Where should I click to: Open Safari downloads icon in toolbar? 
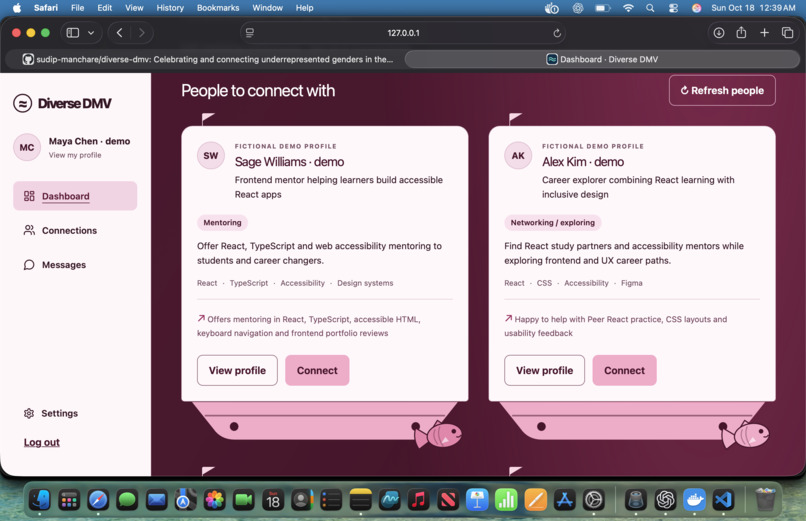click(x=719, y=32)
